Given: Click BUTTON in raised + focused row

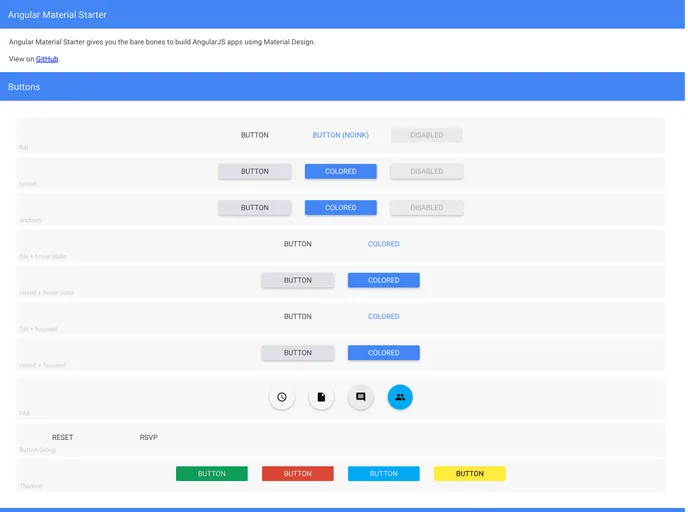Looking at the screenshot, I should tap(297, 353).
